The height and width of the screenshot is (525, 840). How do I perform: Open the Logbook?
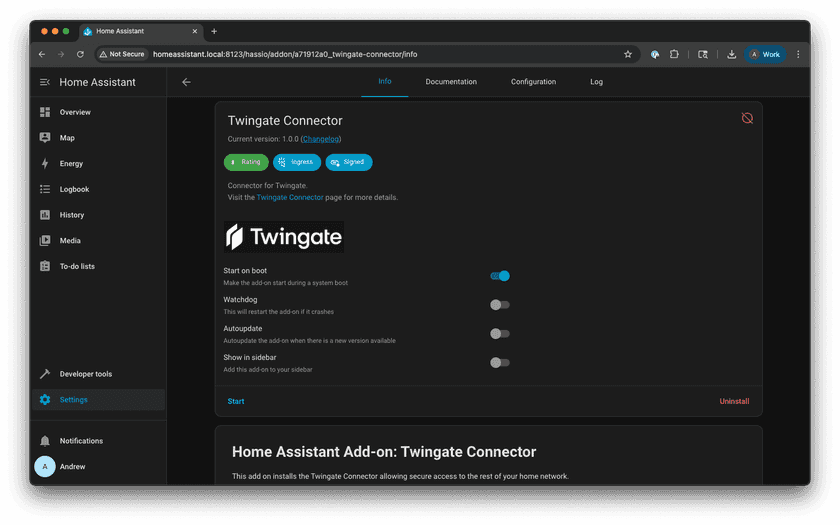point(74,189)
